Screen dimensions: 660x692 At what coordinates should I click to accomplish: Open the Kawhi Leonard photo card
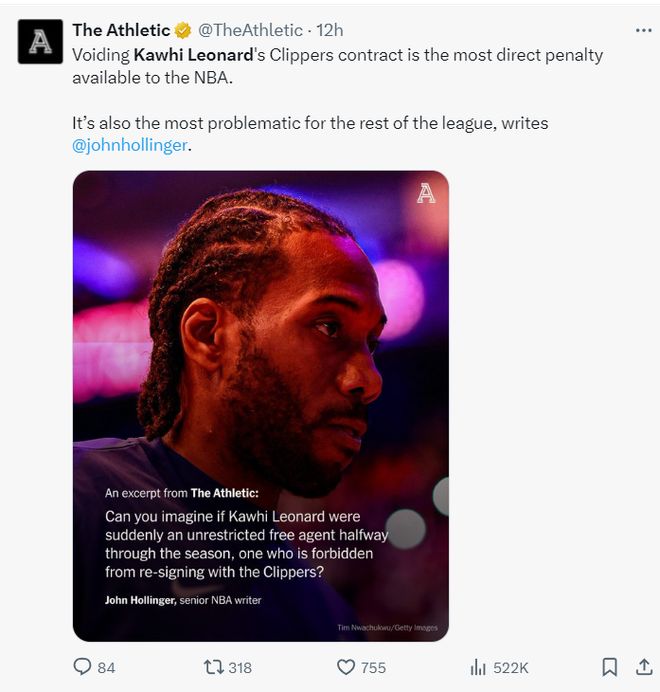(260, 400)
